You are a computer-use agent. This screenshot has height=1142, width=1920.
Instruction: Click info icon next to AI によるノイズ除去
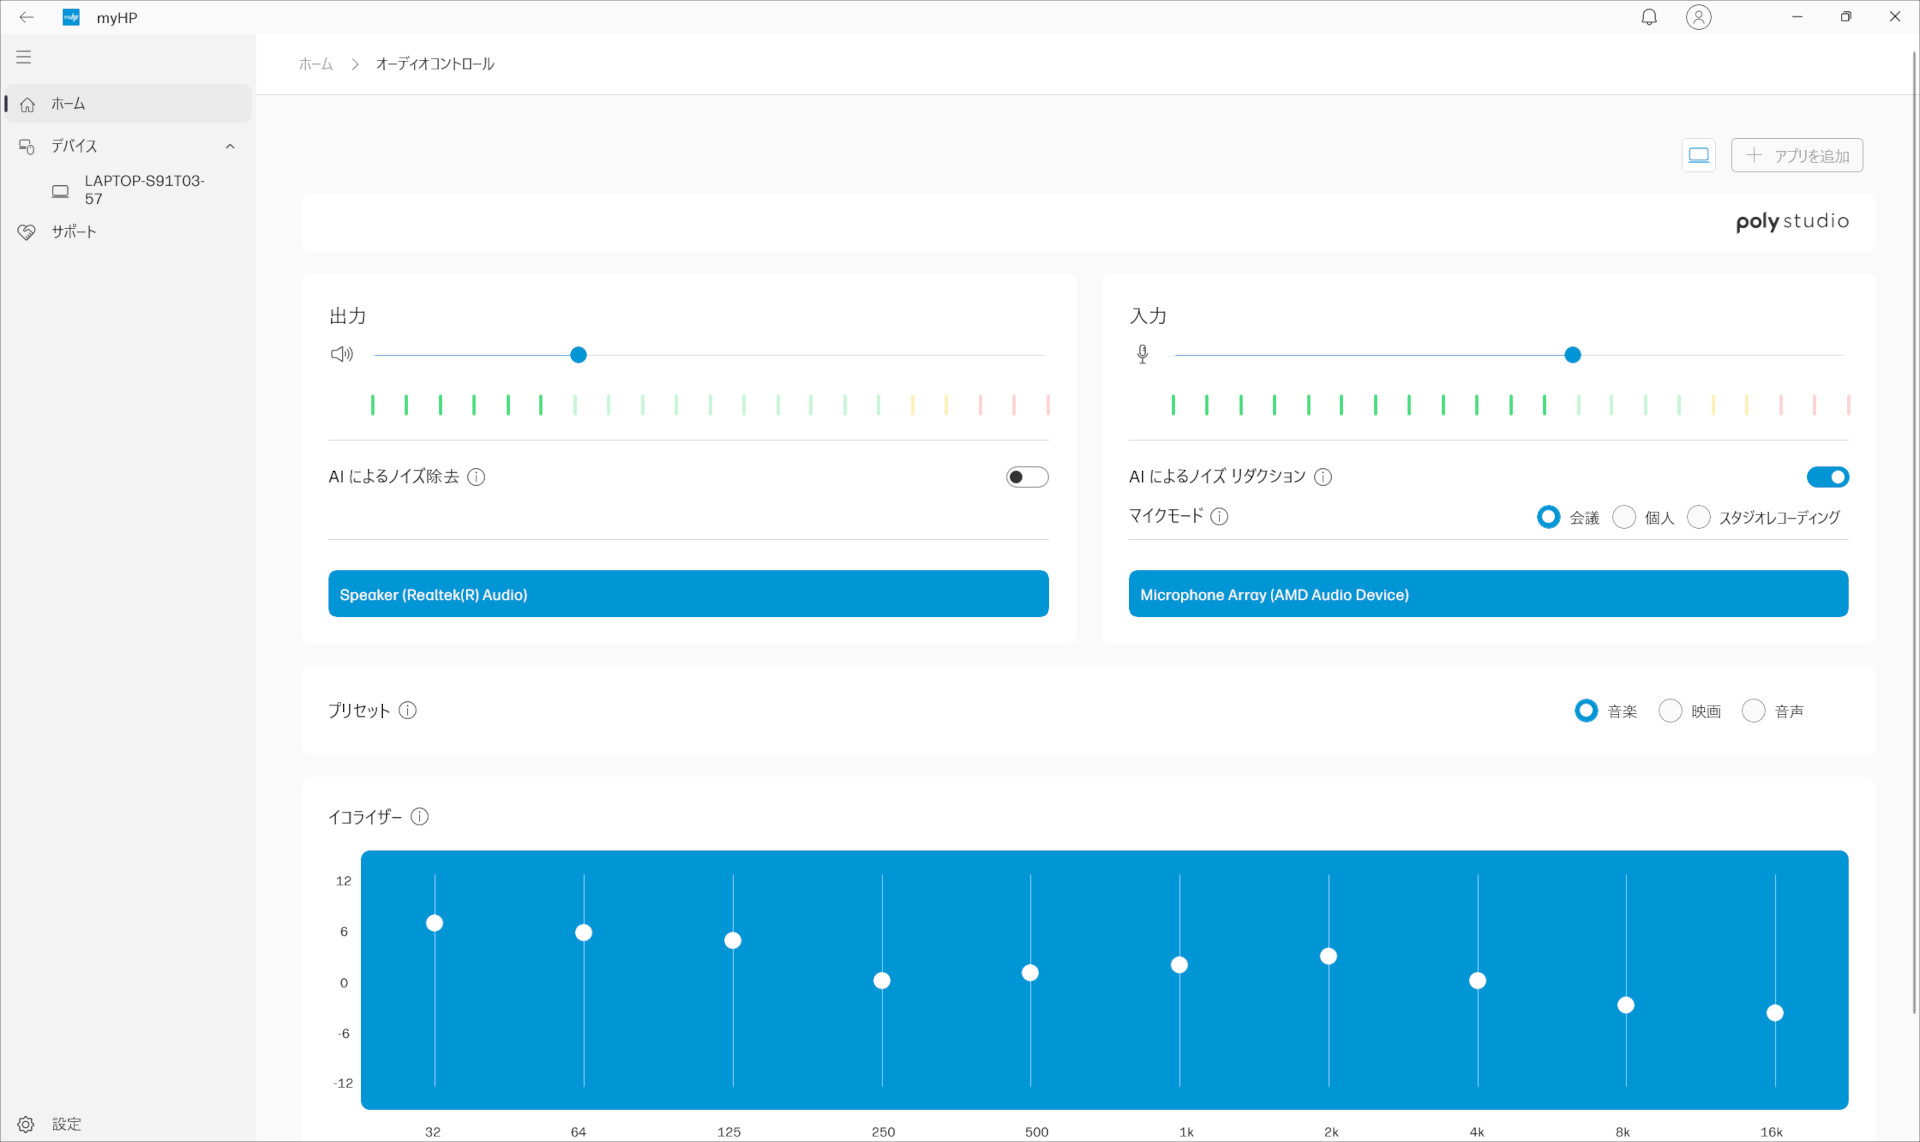click(x=476, y=477)
